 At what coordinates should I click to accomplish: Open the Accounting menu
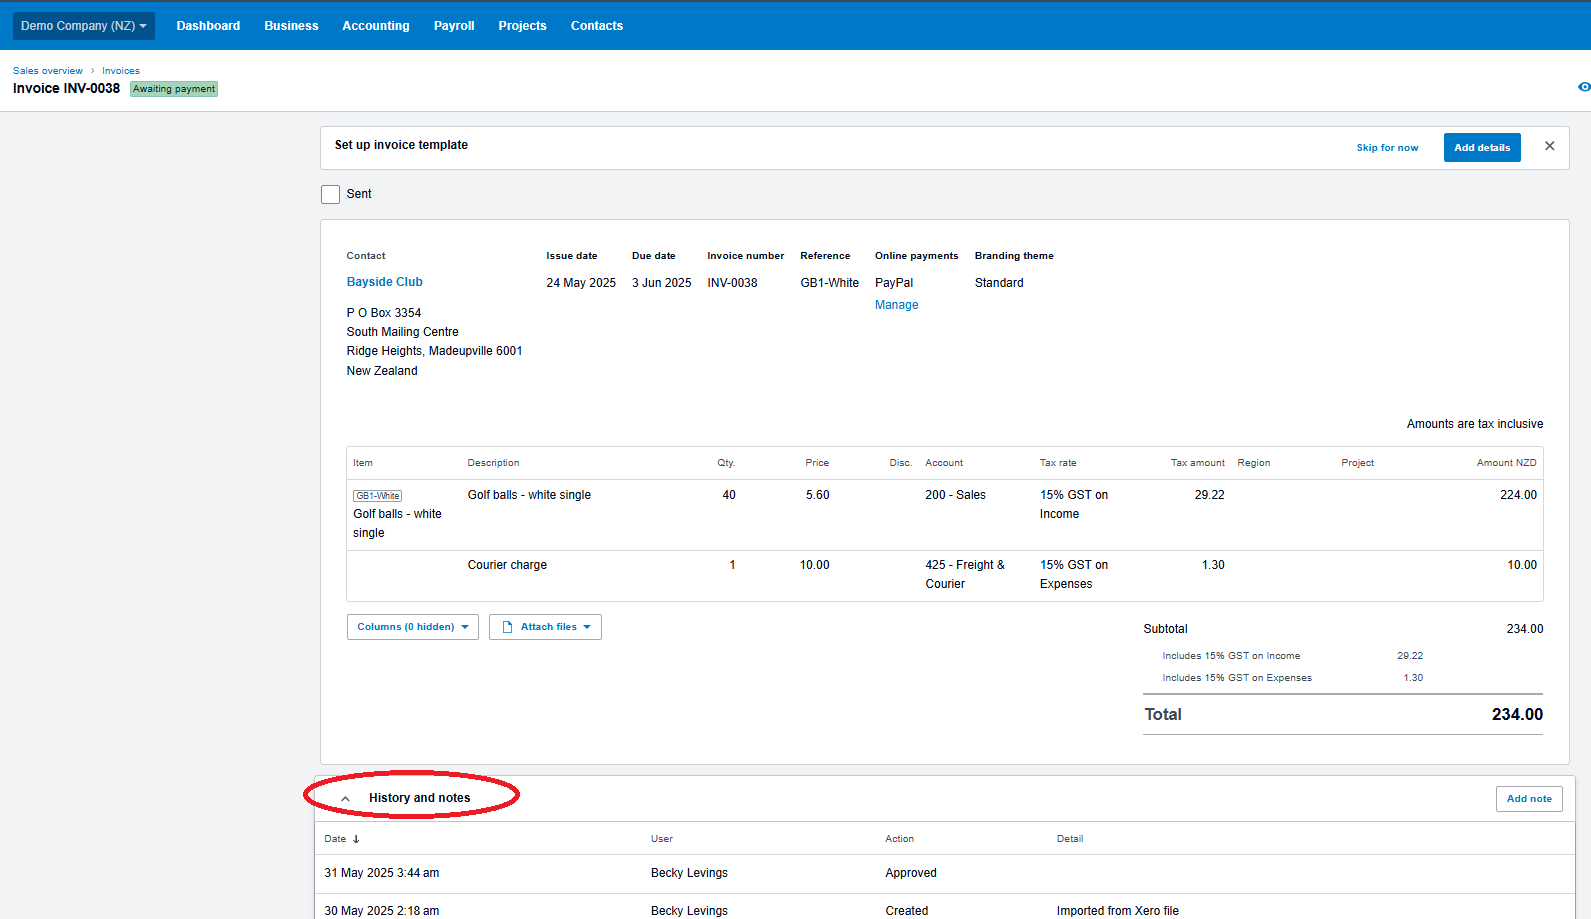point(376,26)
